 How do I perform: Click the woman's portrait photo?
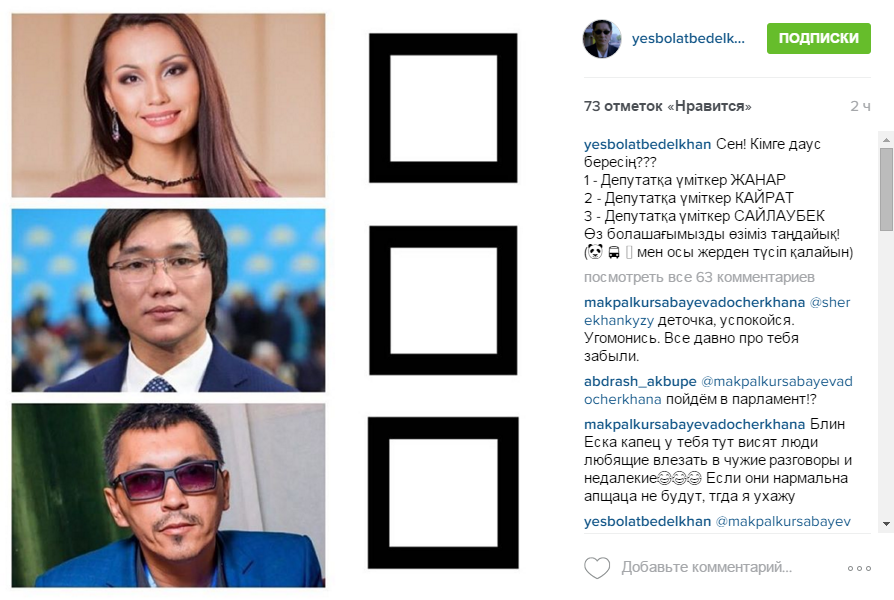point(168,106)
